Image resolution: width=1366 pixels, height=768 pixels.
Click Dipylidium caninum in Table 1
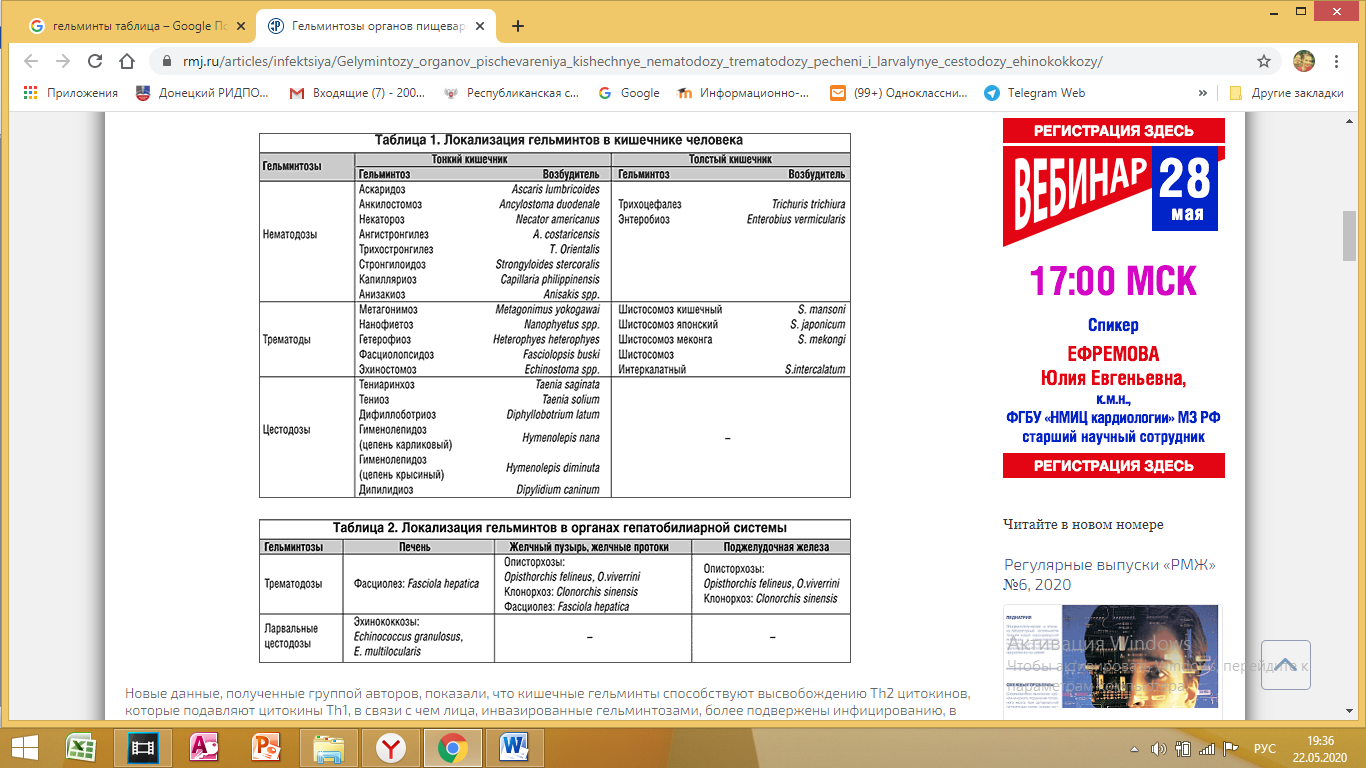(558, 490)
